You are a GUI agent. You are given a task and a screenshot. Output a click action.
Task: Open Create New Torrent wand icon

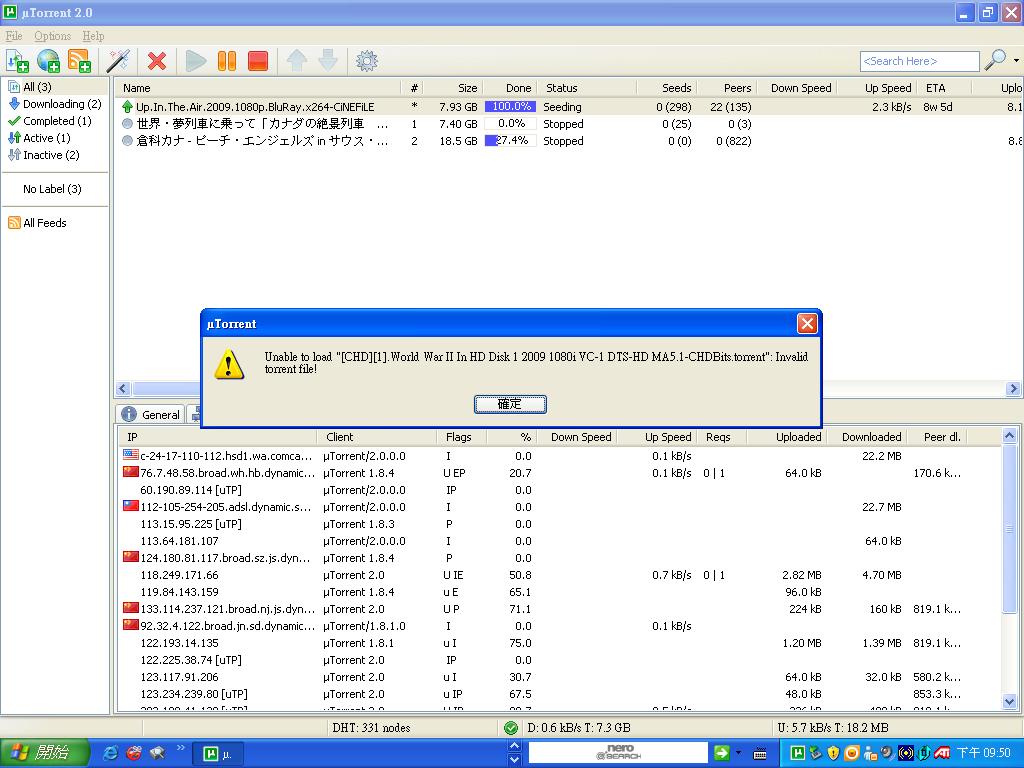point(118,61)
